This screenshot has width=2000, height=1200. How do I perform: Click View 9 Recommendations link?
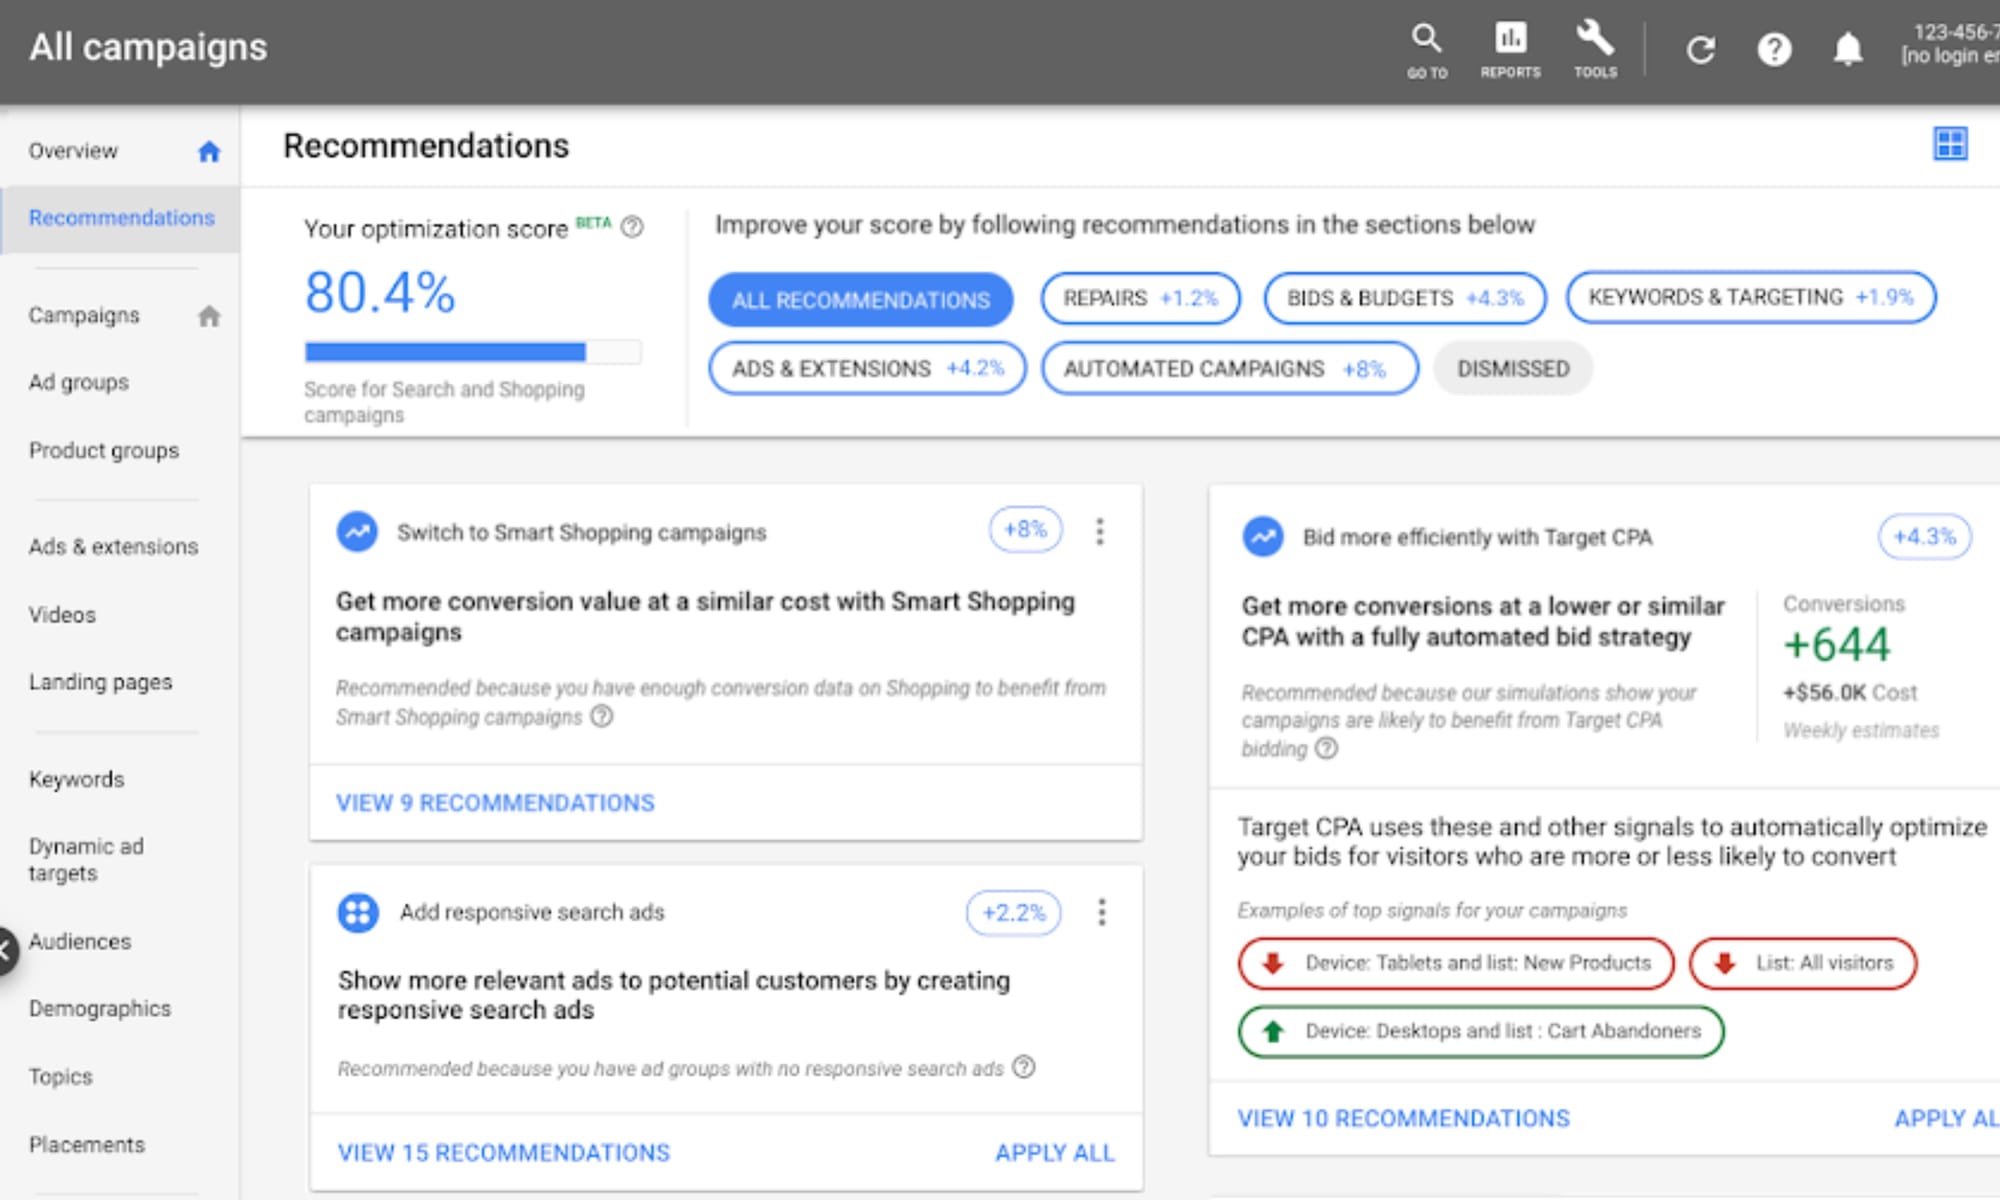point(495,803)
